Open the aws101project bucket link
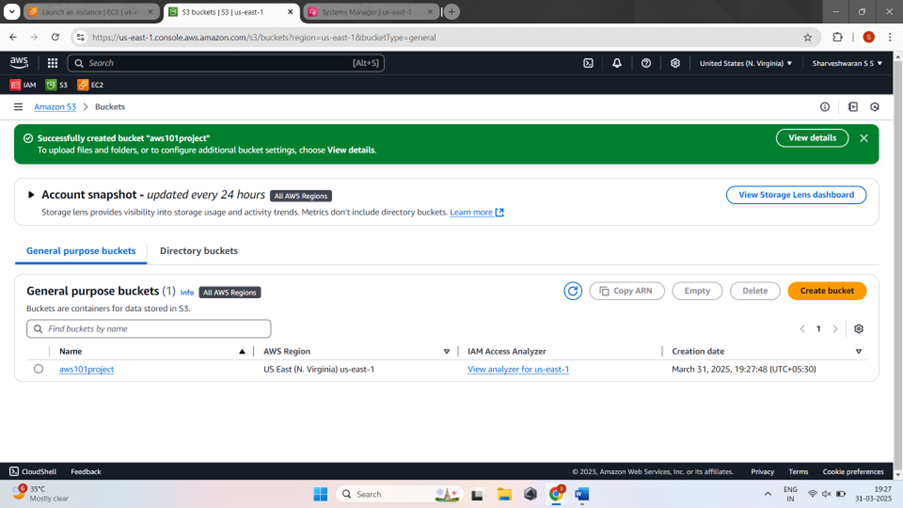This screenshot has width=903, height=508. [x=86, y=369]
